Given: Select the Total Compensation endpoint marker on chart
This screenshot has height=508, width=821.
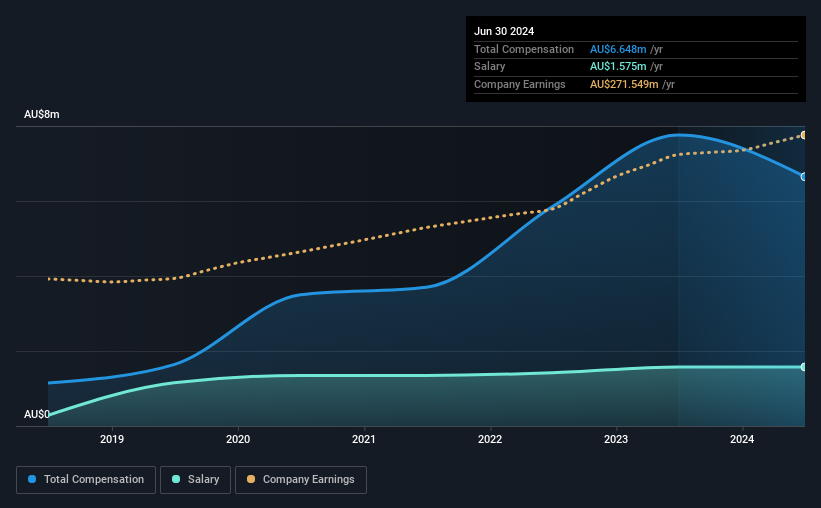Looking at the screenshot, I should [804, 177].
